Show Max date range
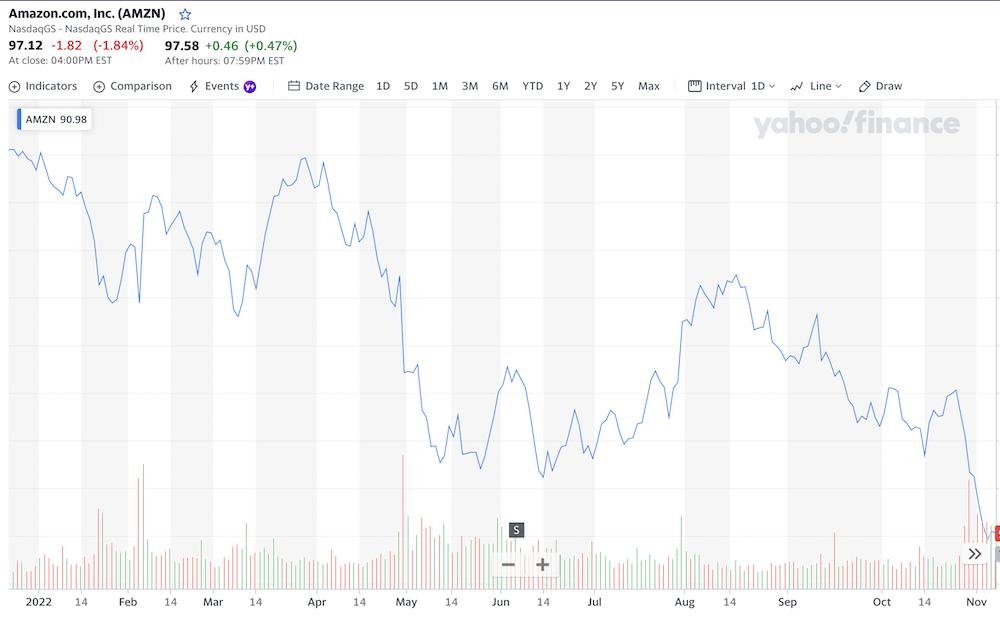The height and width of the screenshot is (619, 1000). coord(649,86)
